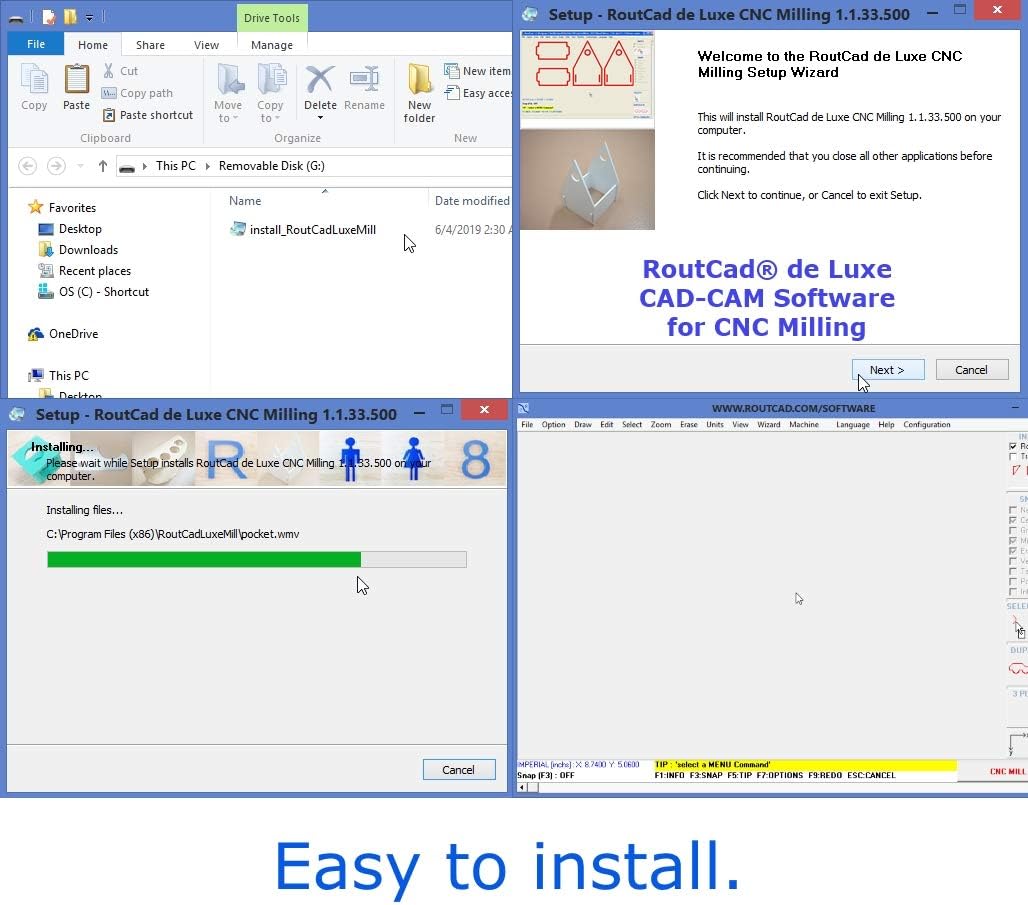The width and height of the screenshot is (1028, 905).
Task: Click the drive icon in Explorer title bar
Action: [16, 18]
